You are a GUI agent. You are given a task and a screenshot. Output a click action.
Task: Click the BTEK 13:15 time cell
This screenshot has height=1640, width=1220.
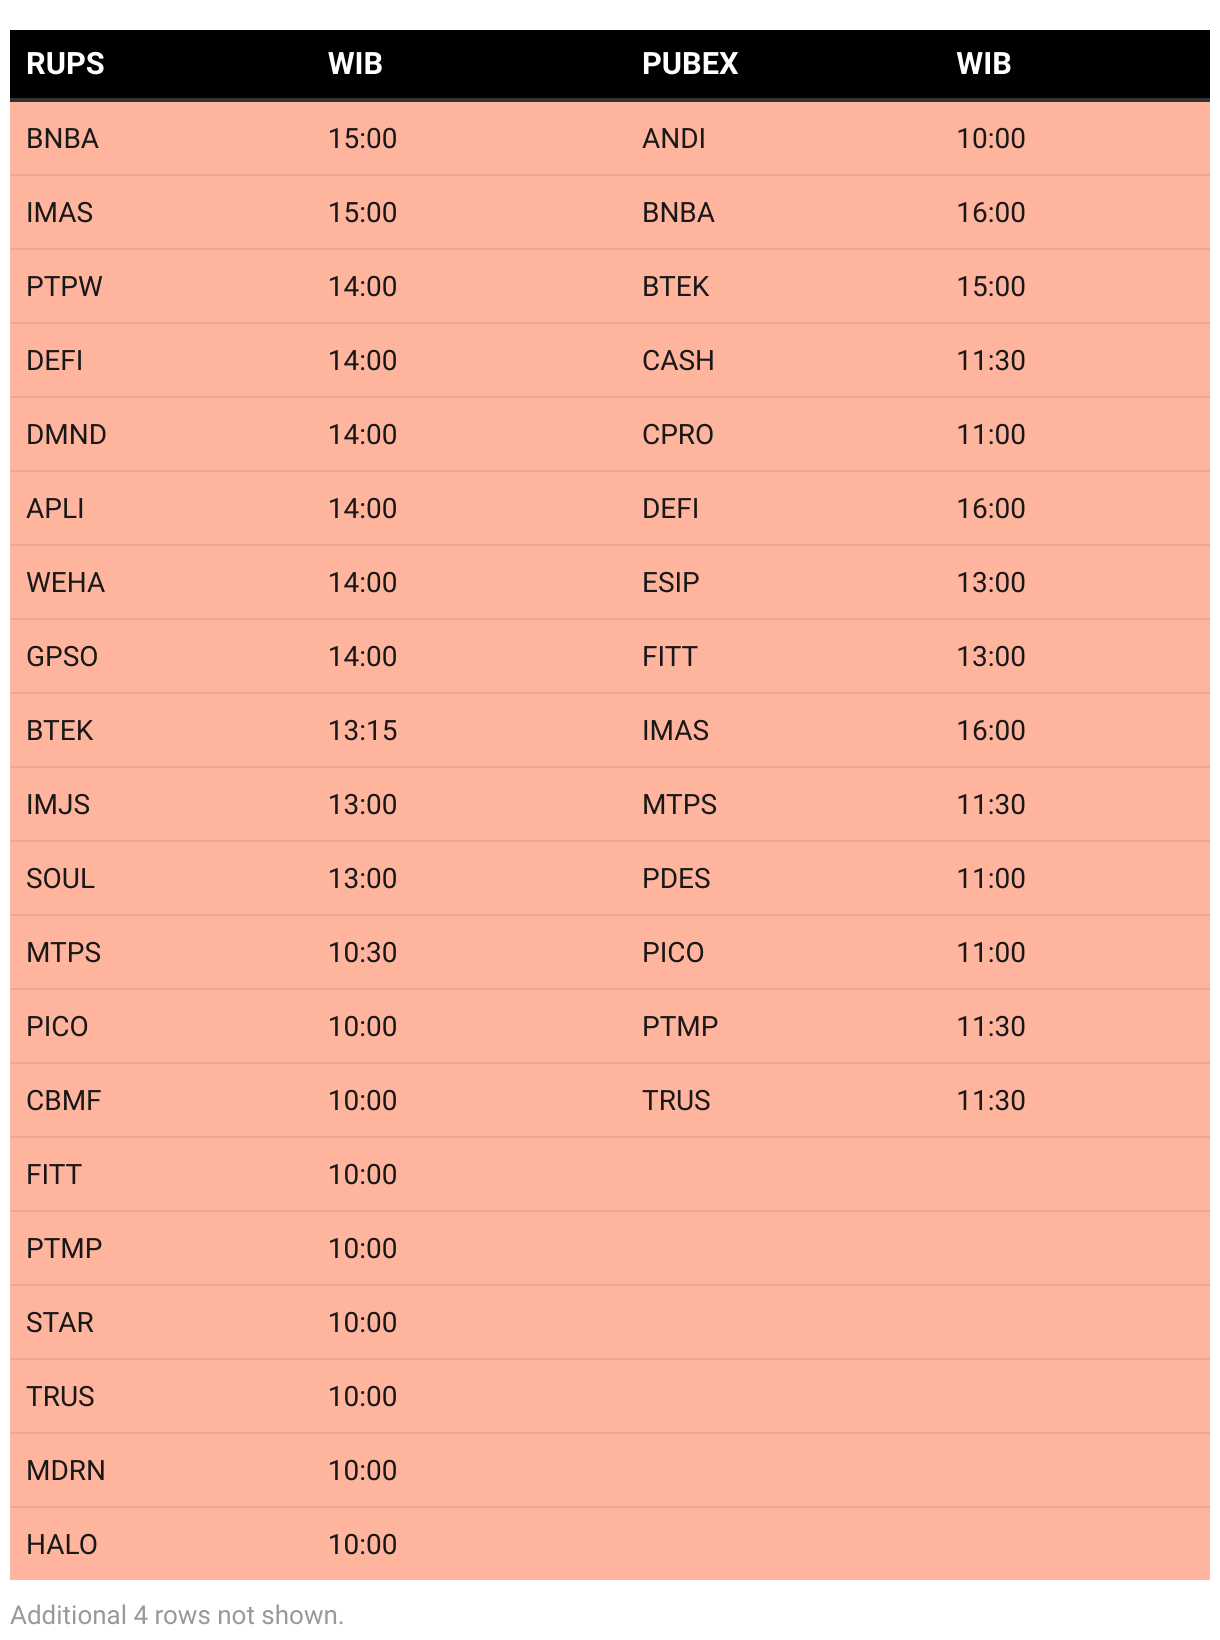pos(363,731)
